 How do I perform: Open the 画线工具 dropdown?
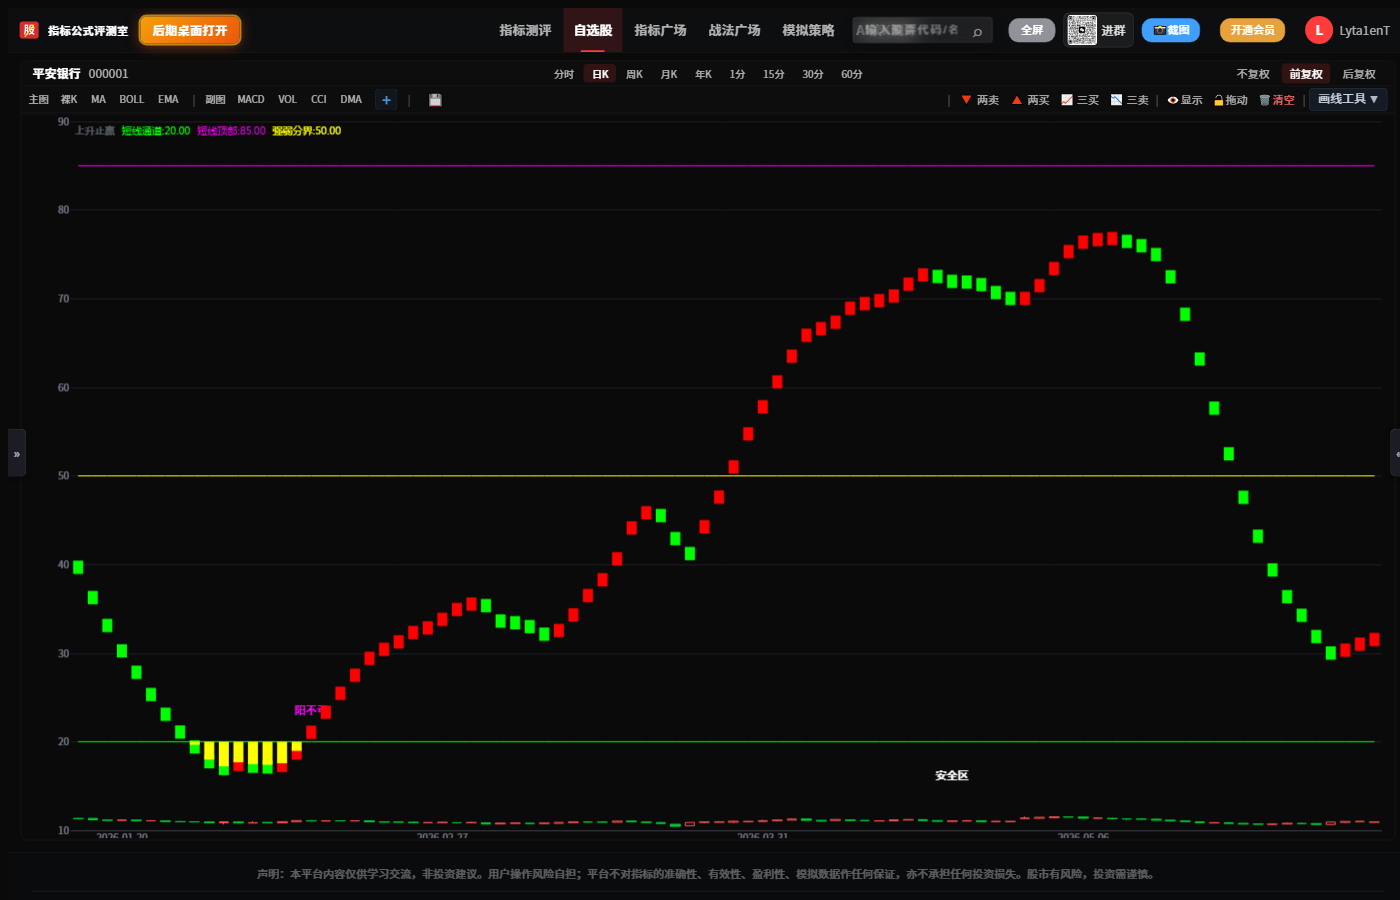pos(1348,99)
